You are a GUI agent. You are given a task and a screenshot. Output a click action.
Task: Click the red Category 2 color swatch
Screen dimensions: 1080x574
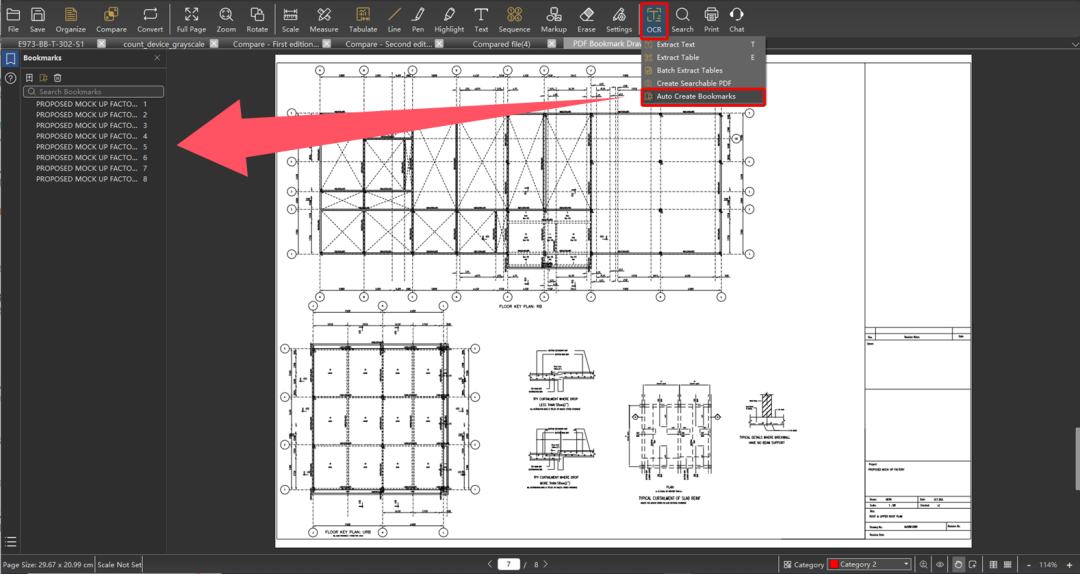click(833, 564)
